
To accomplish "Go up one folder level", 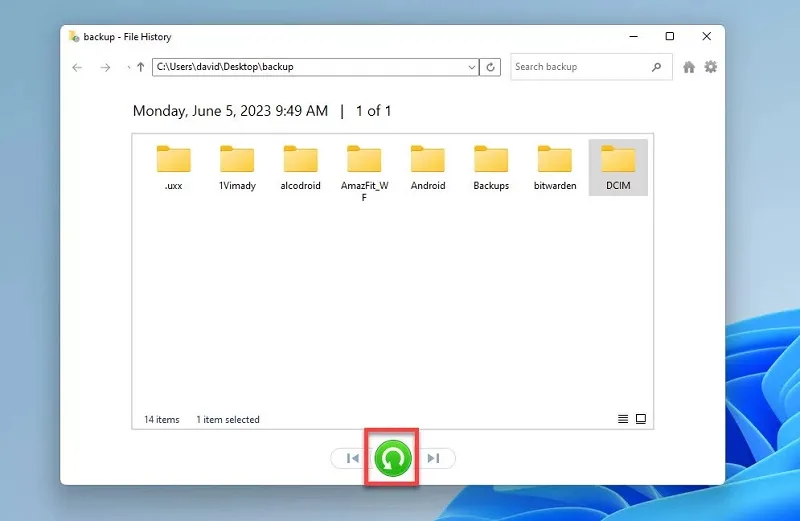I will pos(141,67).
